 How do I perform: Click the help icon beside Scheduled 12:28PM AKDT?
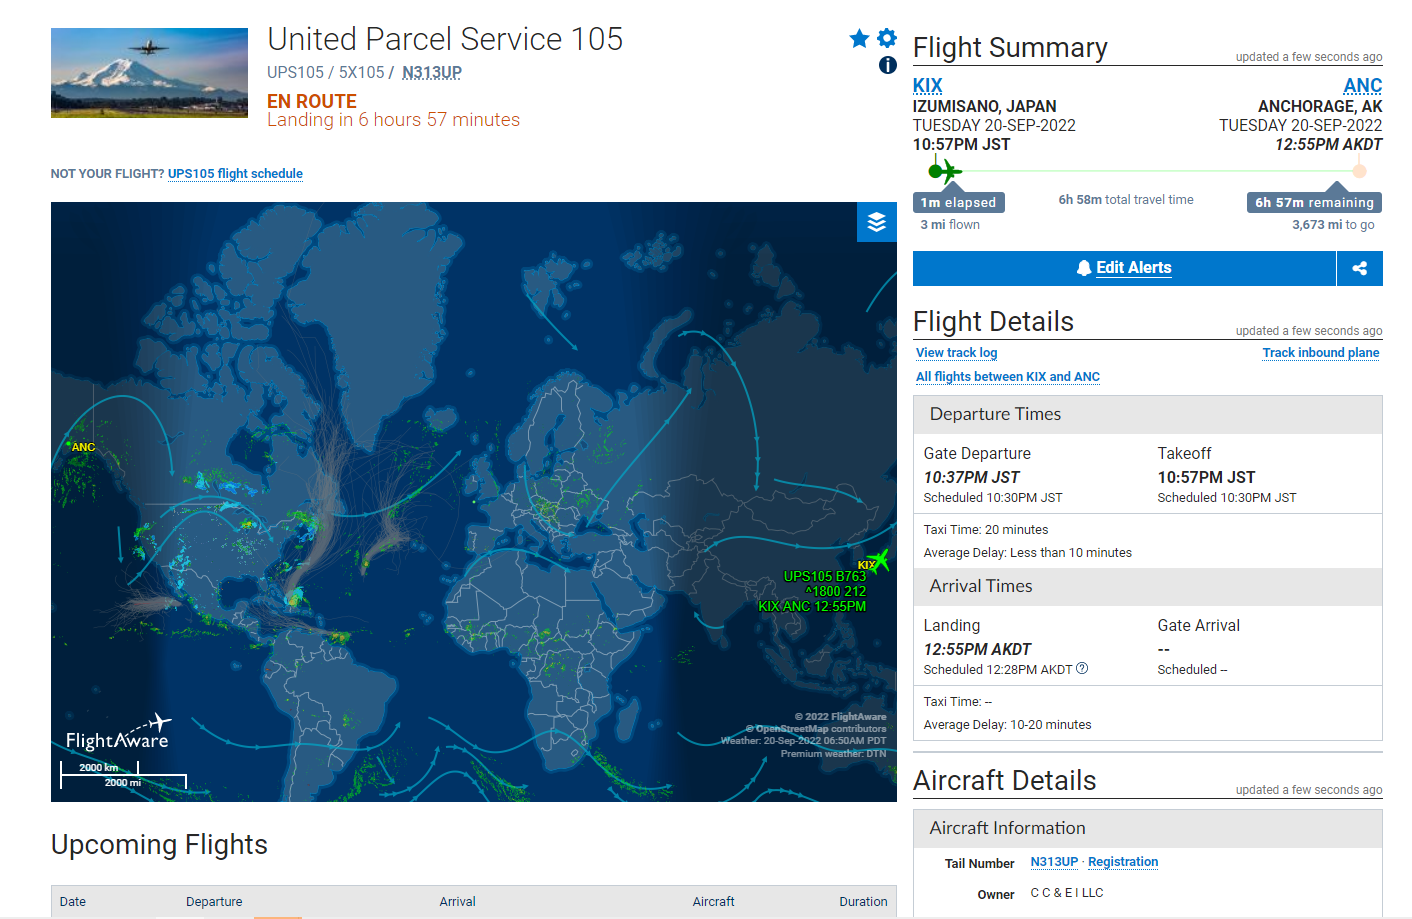[x=1082, y=669]
